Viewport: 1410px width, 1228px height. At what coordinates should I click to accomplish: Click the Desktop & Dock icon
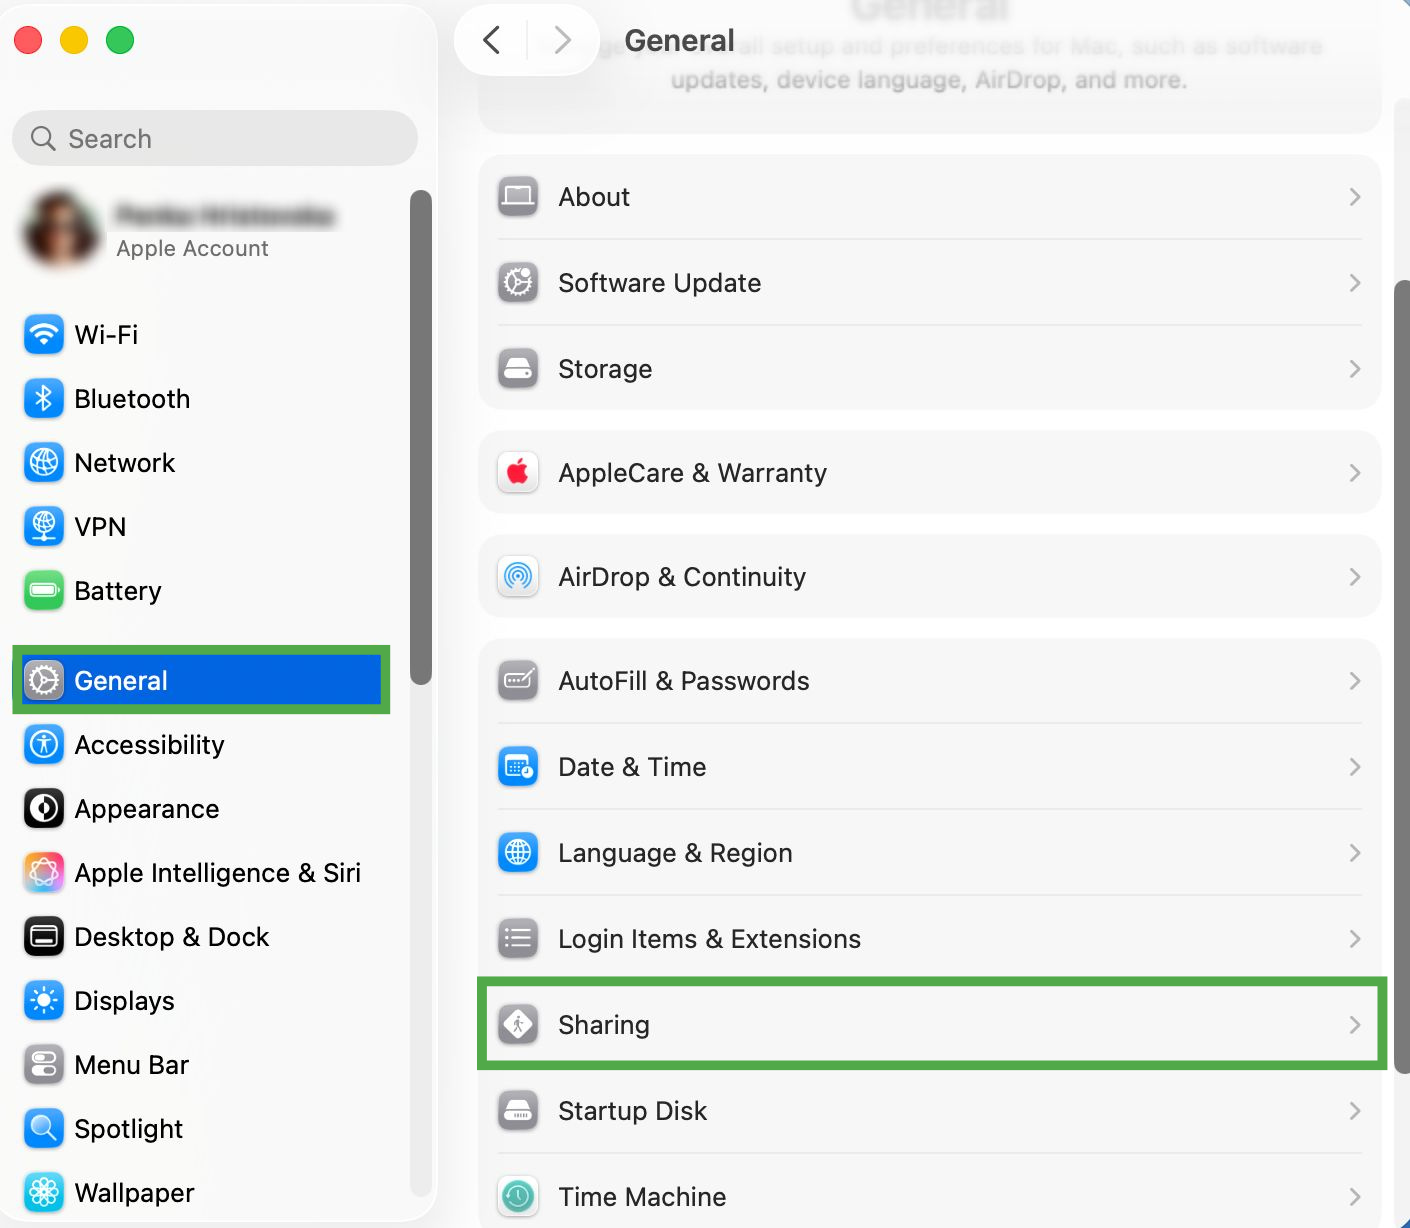tap(44, 937)
